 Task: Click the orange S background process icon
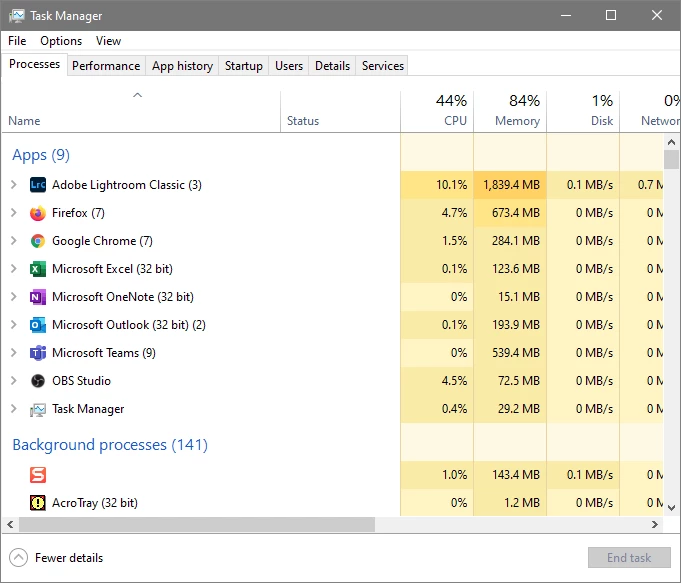[38, 475]
